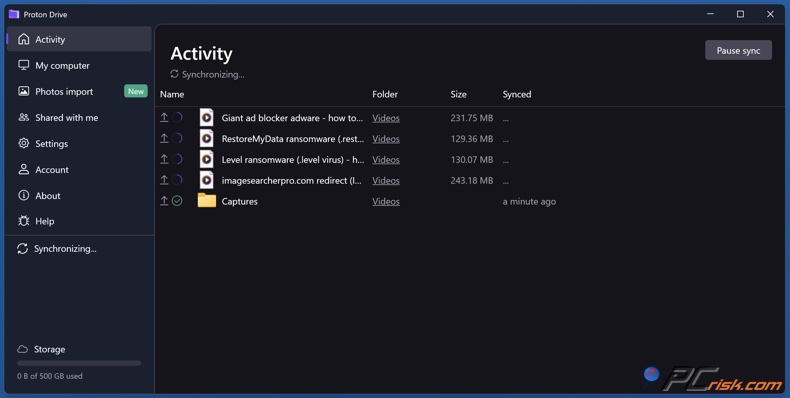Open Videos link for Giant ad blocker

tap(386, 118)
